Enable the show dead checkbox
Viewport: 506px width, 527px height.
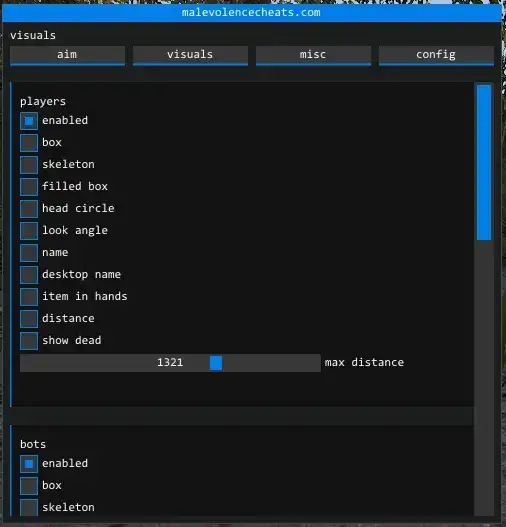(29, 341)
